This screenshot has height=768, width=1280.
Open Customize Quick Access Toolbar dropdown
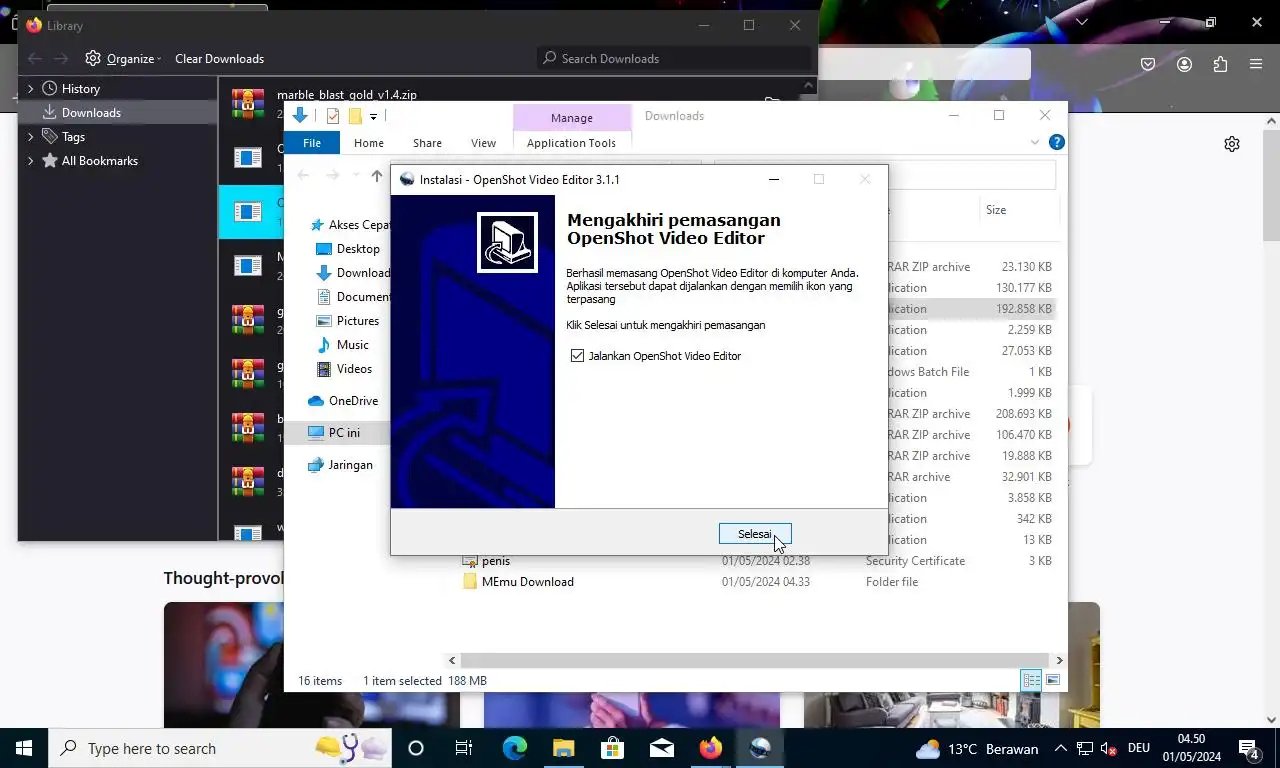[x=373, y=117]
